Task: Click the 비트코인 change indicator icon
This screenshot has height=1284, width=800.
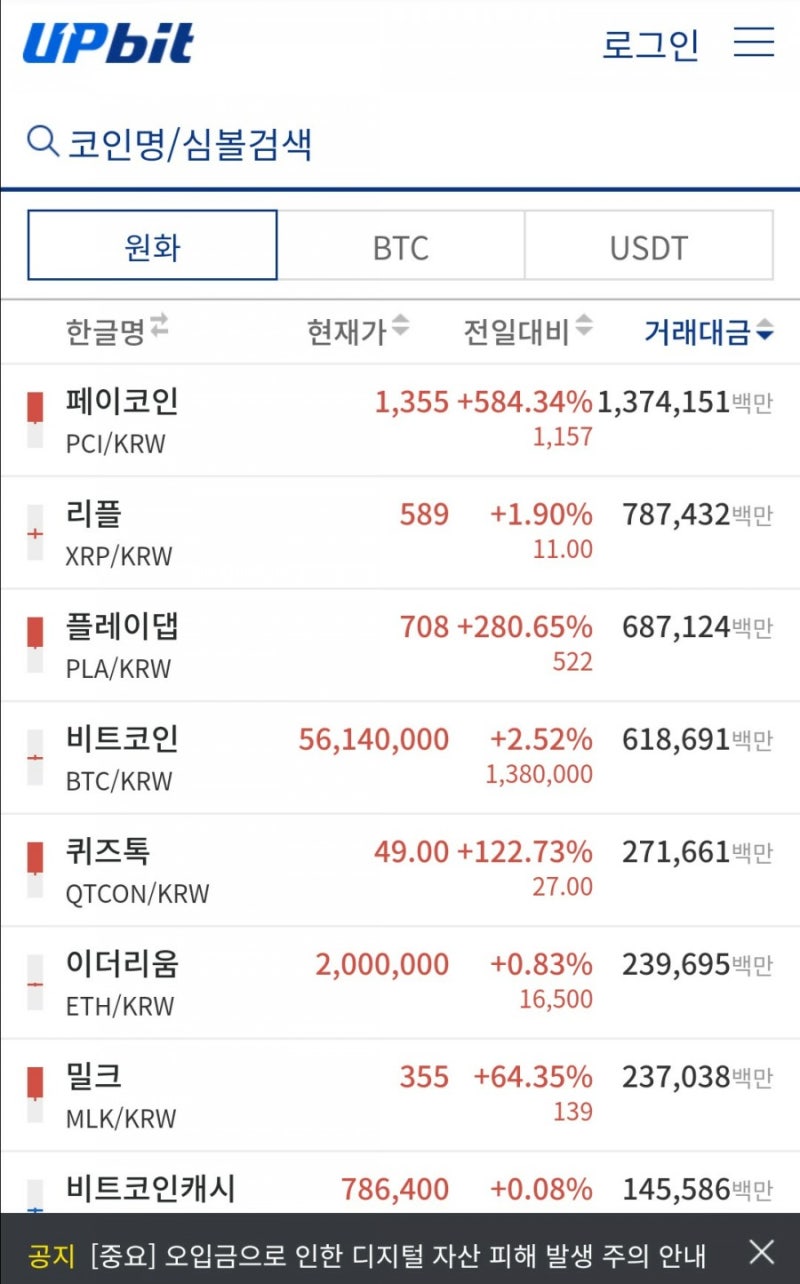Action: (x=36, y=755)
